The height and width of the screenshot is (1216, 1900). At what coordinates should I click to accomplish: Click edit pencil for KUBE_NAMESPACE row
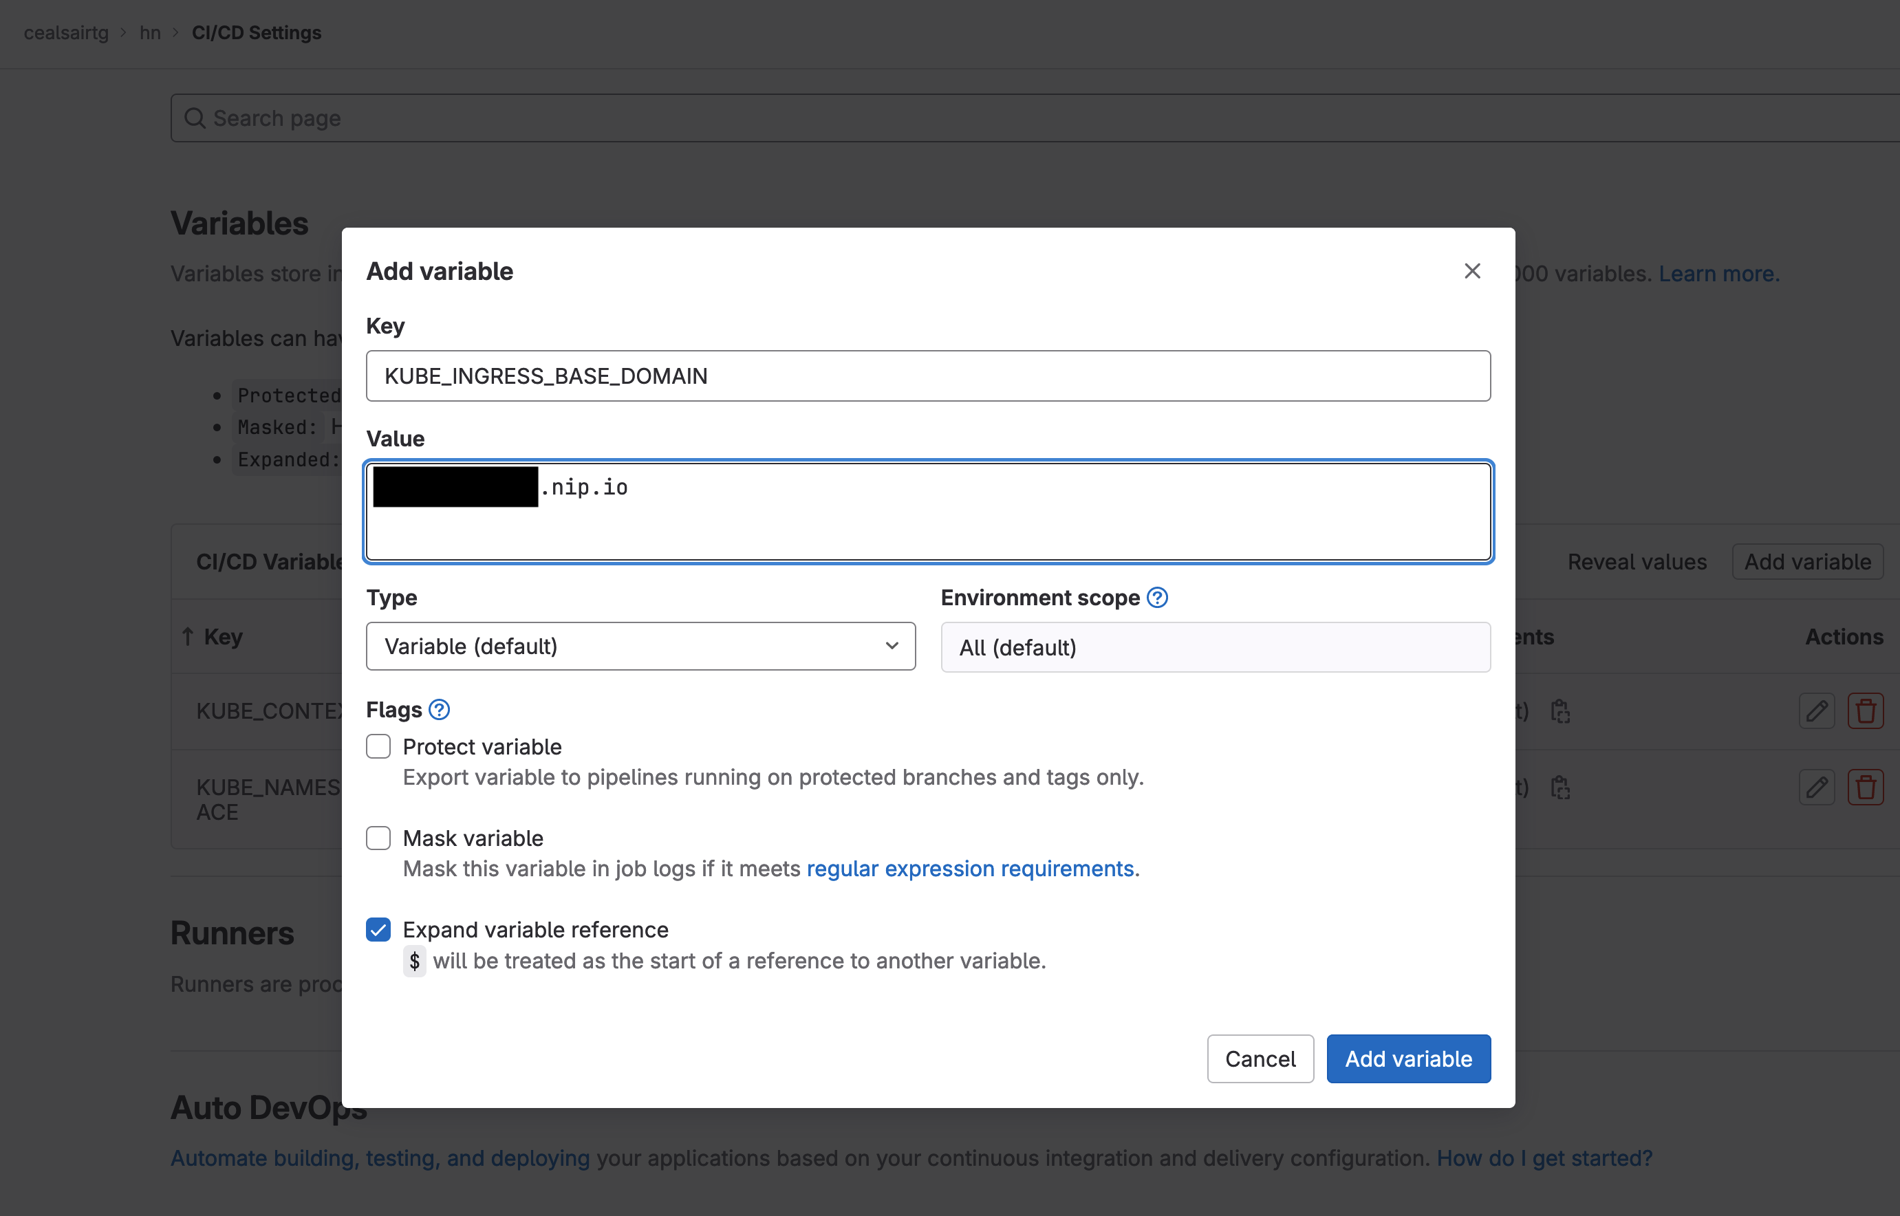point(1816,788)
